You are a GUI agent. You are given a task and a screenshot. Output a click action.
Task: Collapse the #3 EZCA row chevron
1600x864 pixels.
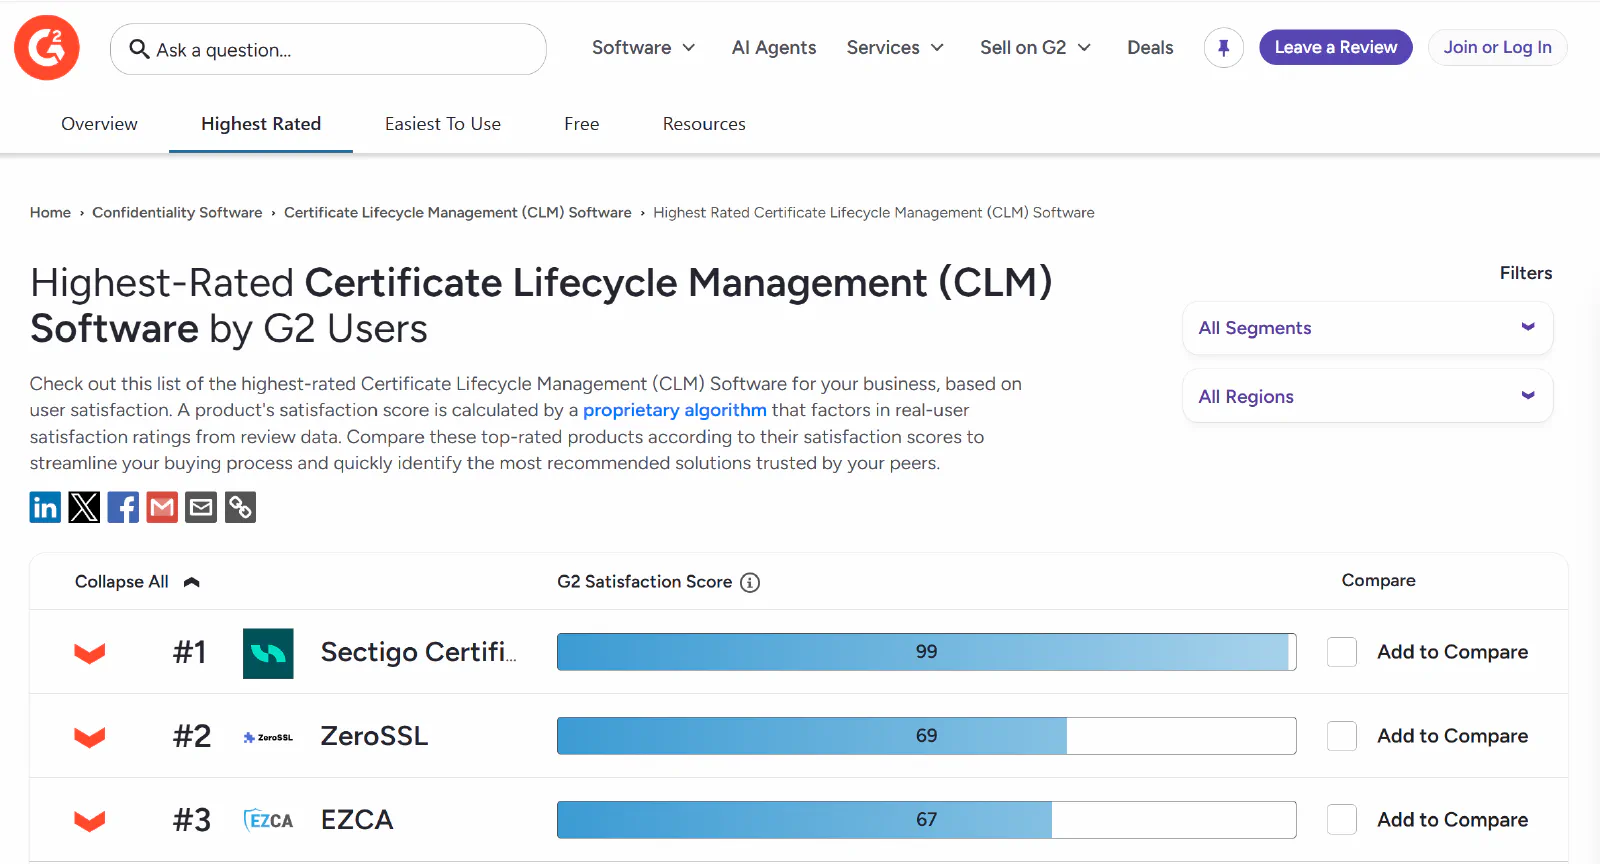click(x=90, y=821)
